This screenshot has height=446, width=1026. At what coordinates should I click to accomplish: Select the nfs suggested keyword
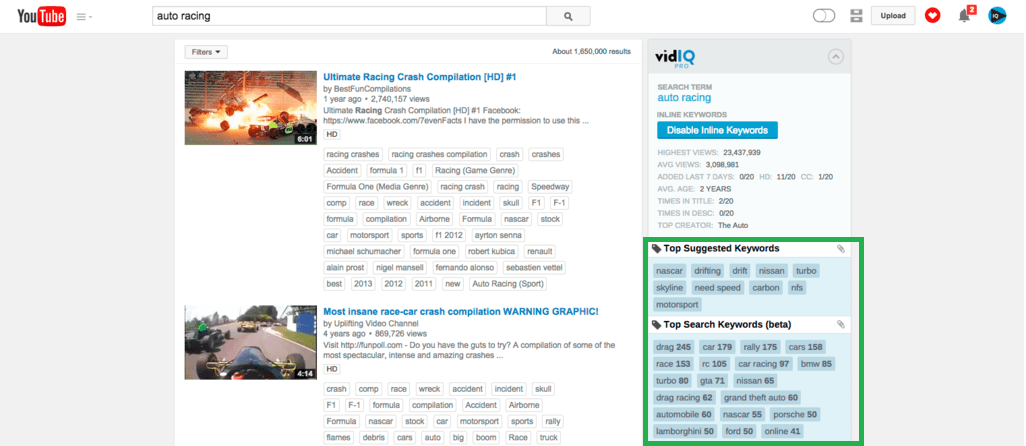point(796,288)
